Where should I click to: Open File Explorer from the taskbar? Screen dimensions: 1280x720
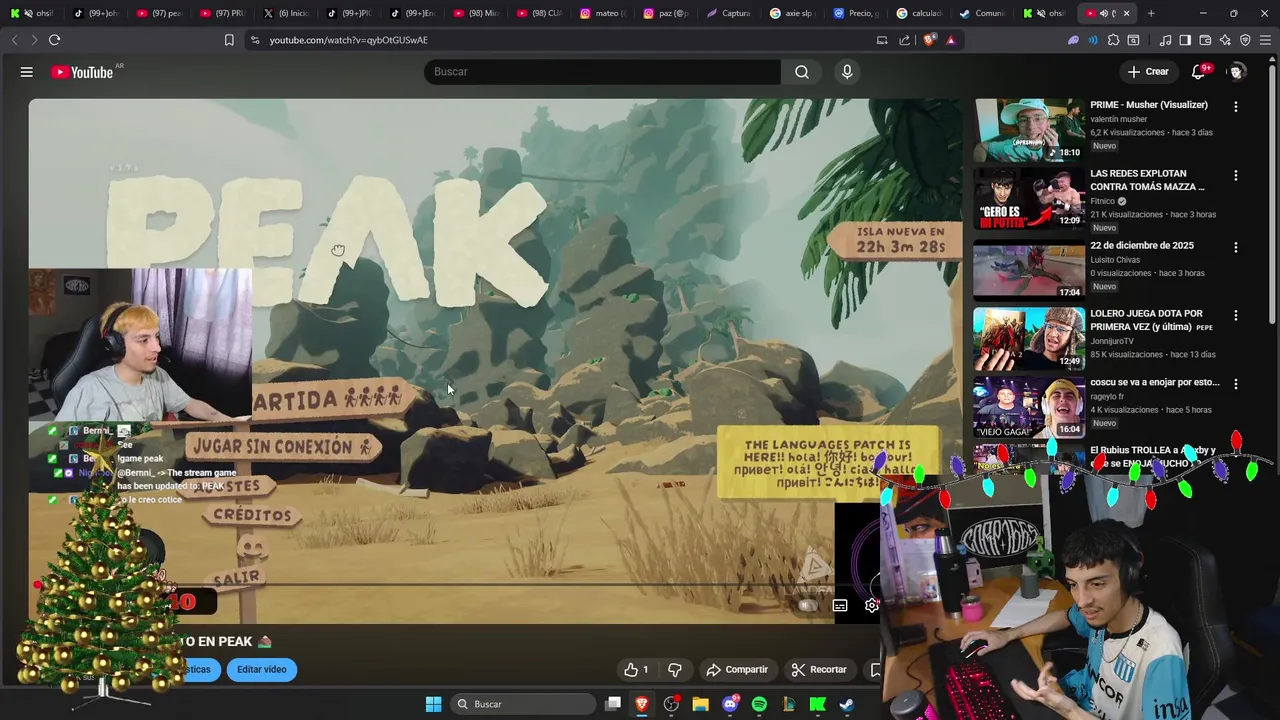tap(700, 704)
